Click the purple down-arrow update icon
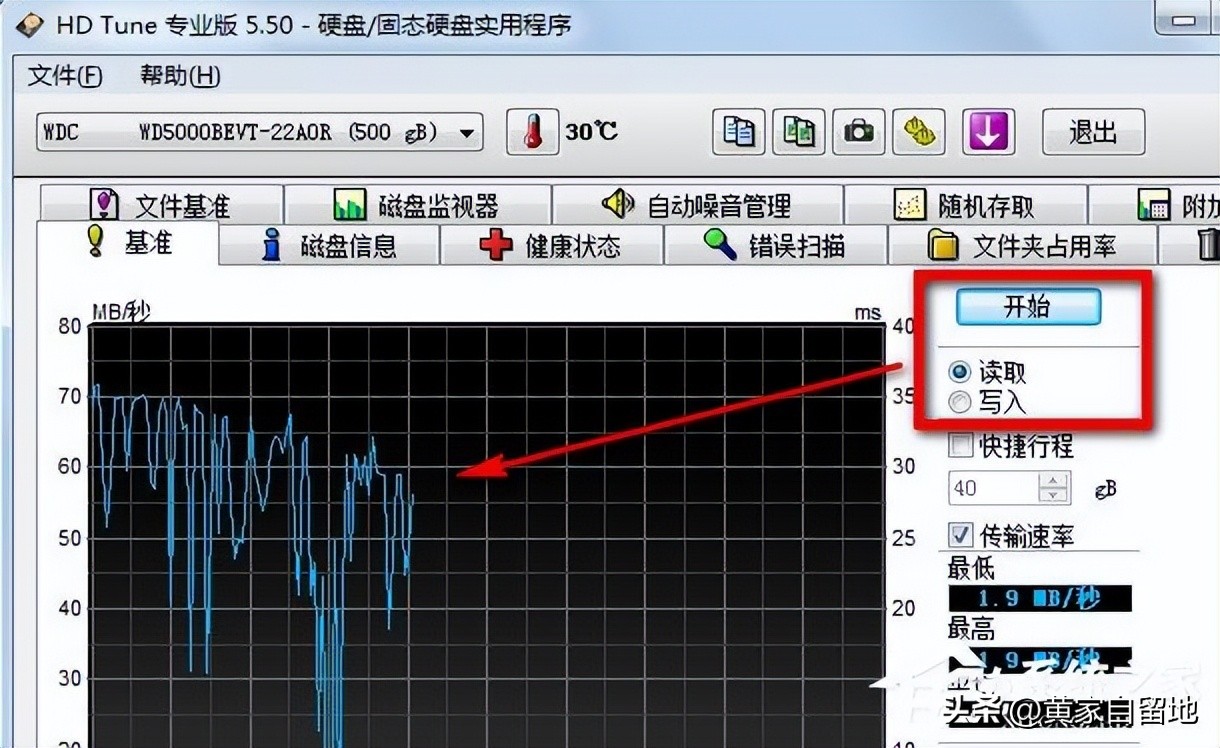The width and height of the screenshot is (1220, 748). [988, 132]
